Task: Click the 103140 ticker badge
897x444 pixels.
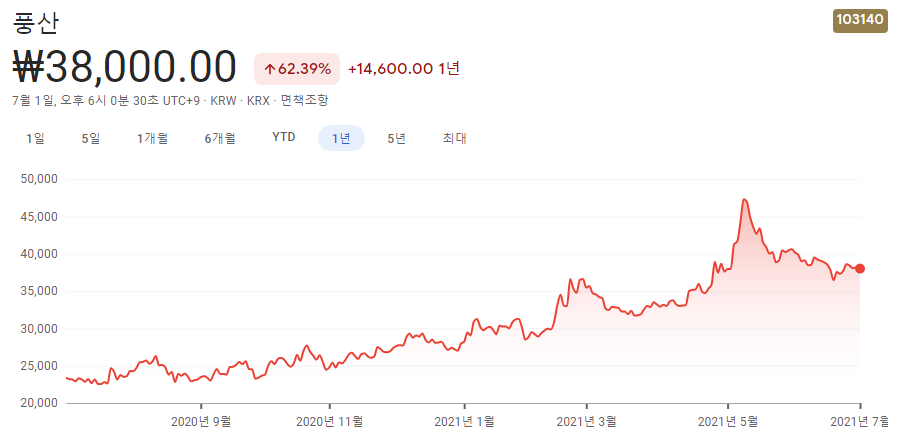Action: coord(860,20)
